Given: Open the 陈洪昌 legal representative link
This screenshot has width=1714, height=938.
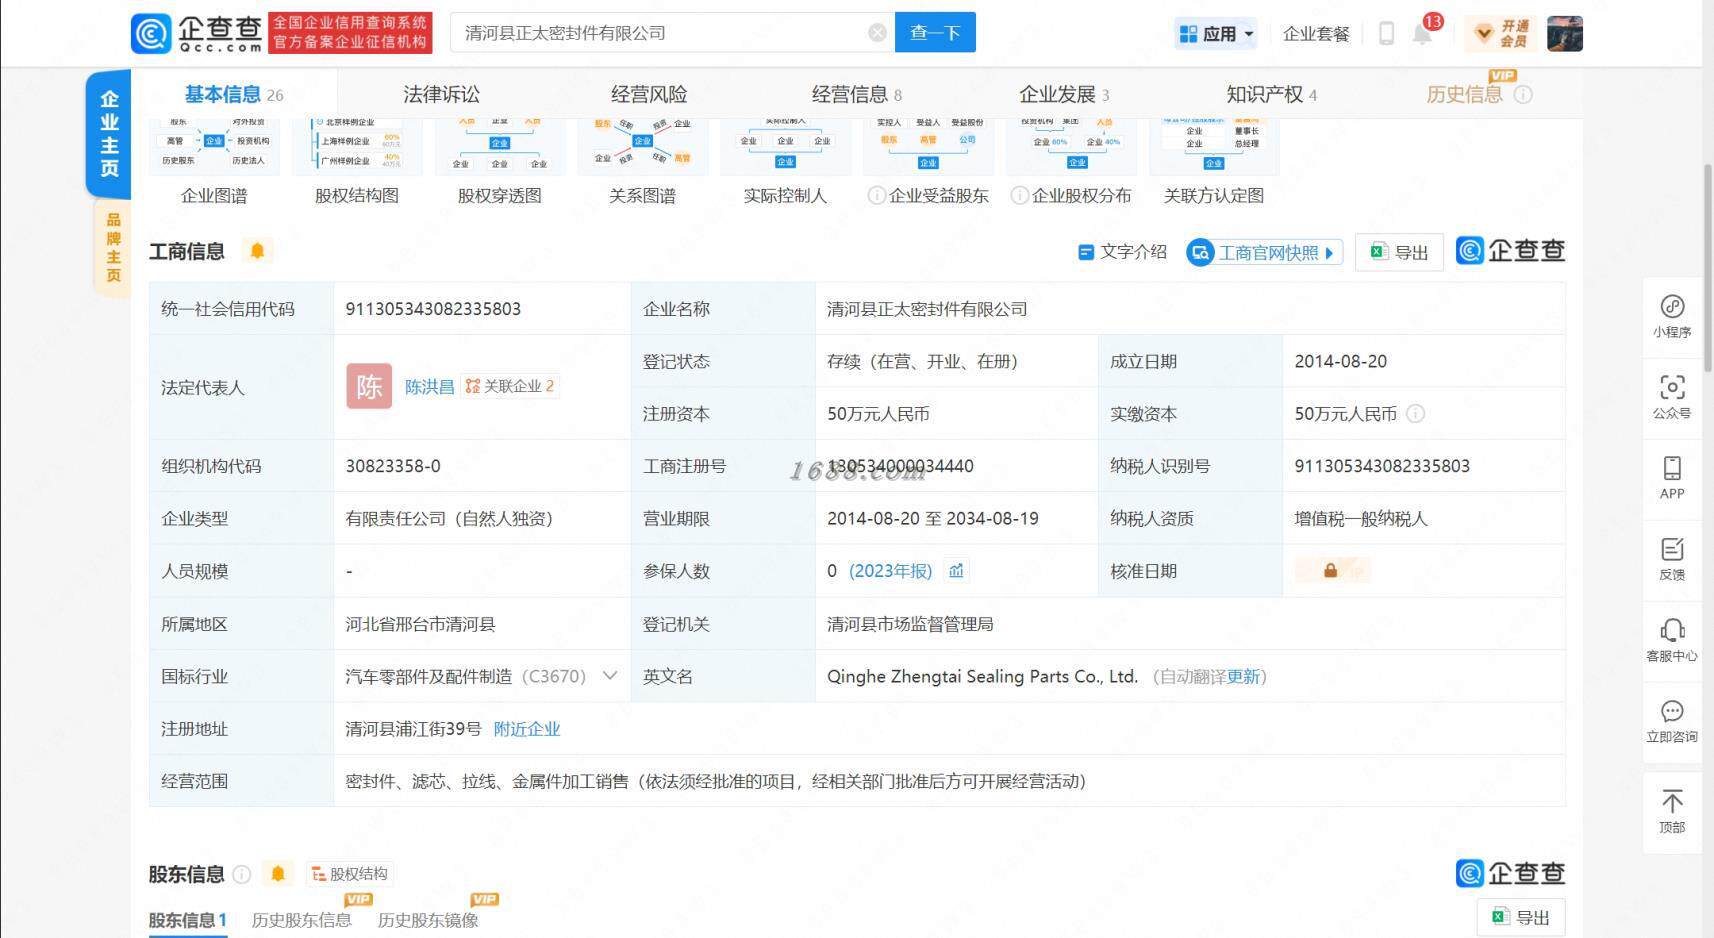Looking at the screenshot, I should (x=430, y=386).
